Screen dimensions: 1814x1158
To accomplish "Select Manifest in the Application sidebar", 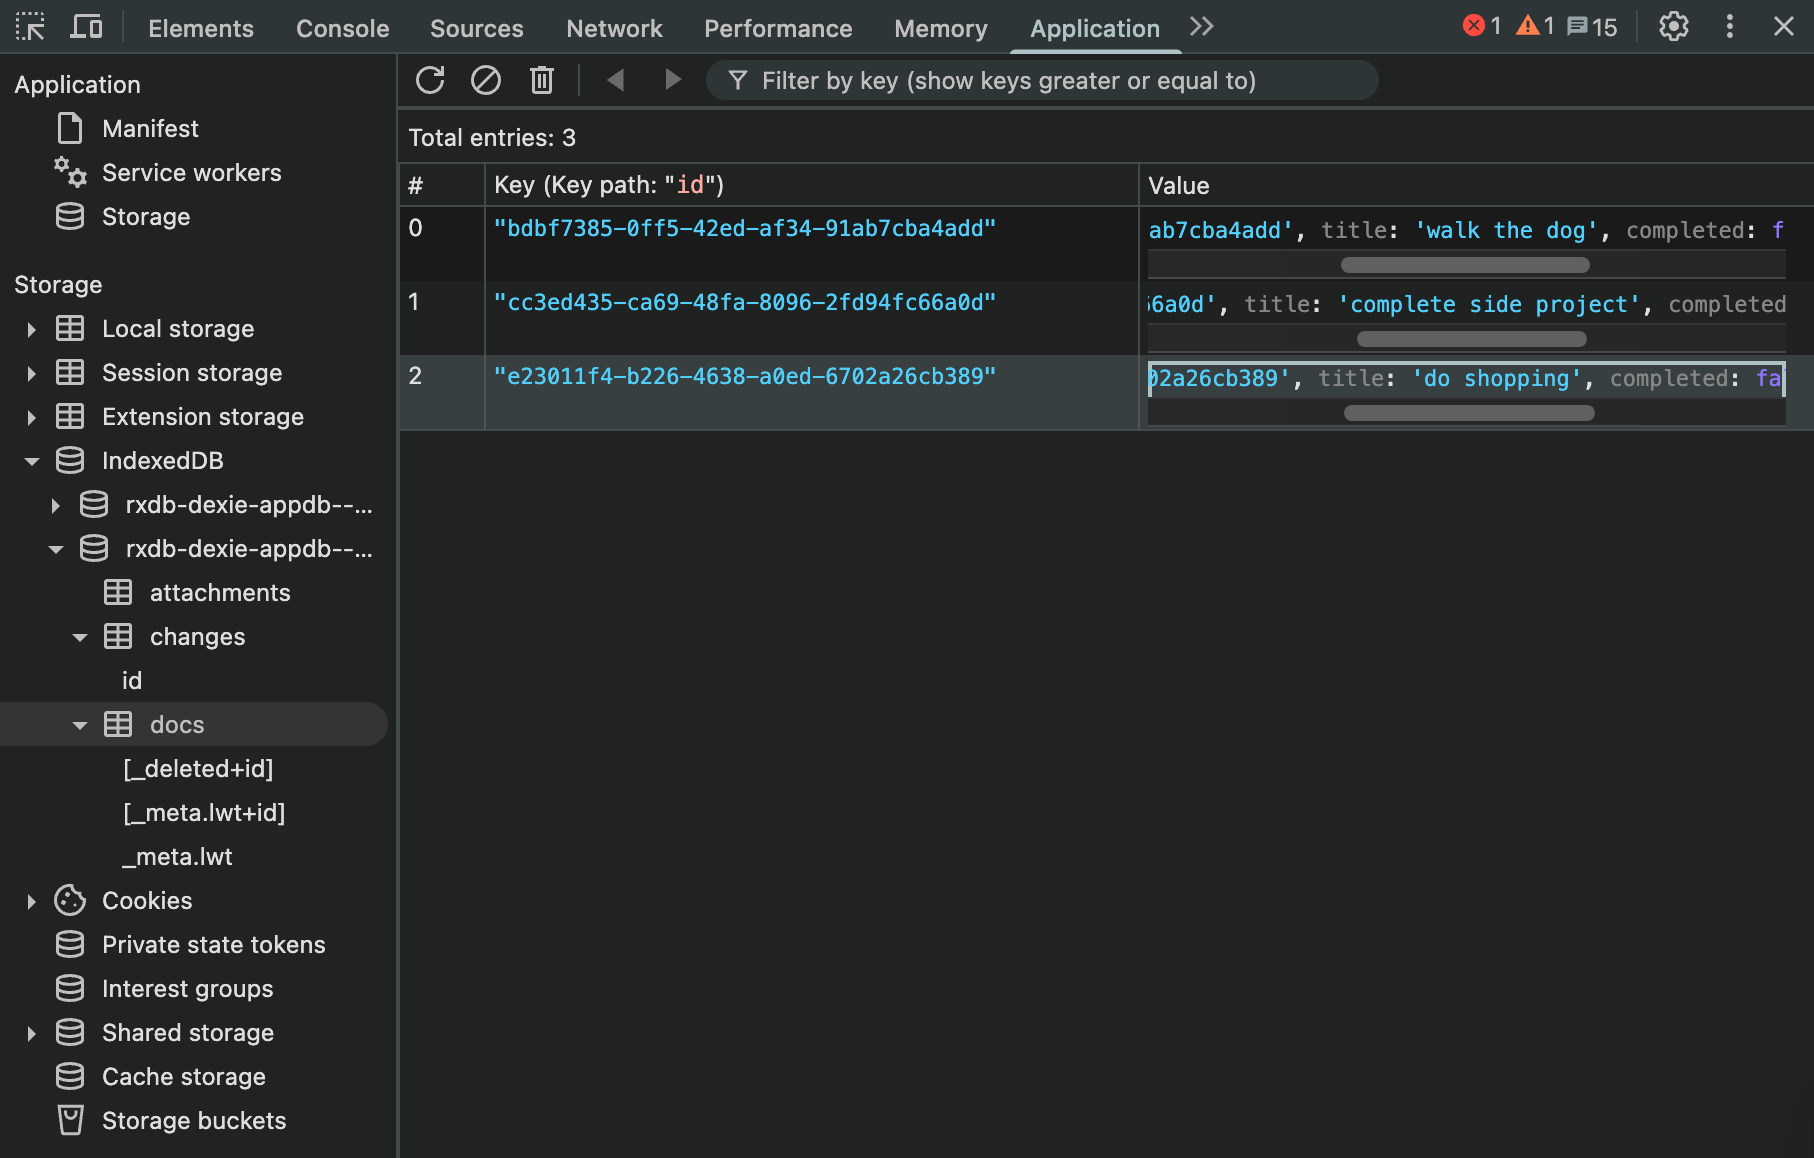I will pyautogui.click(x=150, y=128).
